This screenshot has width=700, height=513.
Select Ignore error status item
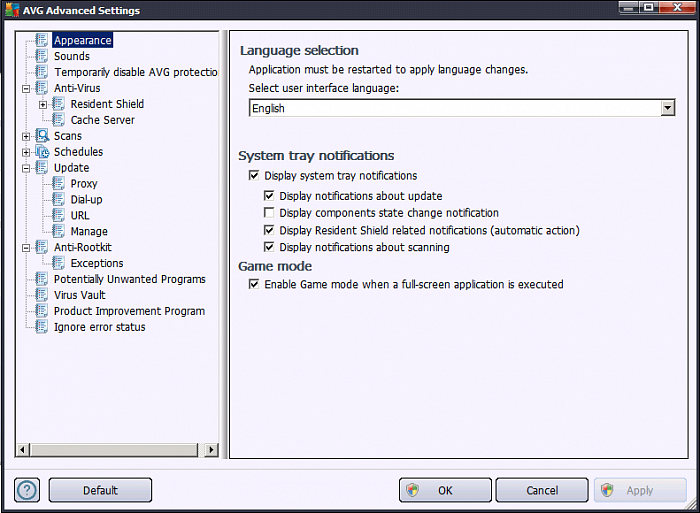click(100, 327)
